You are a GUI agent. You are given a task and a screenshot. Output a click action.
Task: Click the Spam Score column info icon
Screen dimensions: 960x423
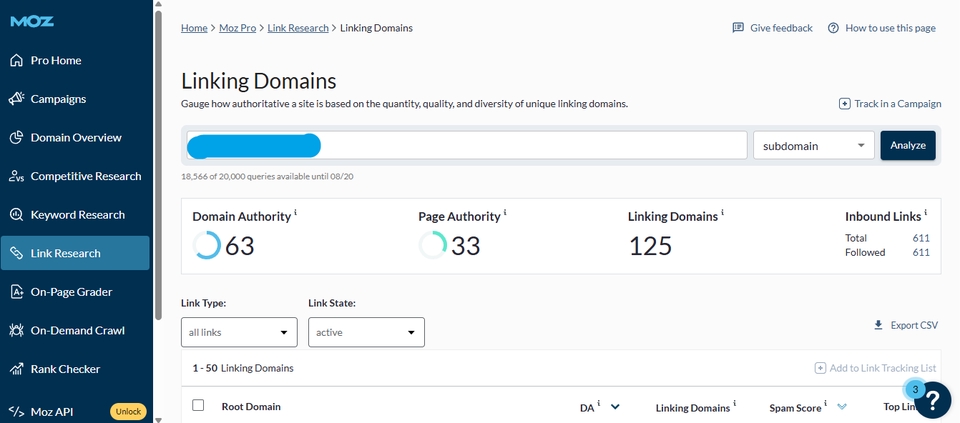pos(827,403)
